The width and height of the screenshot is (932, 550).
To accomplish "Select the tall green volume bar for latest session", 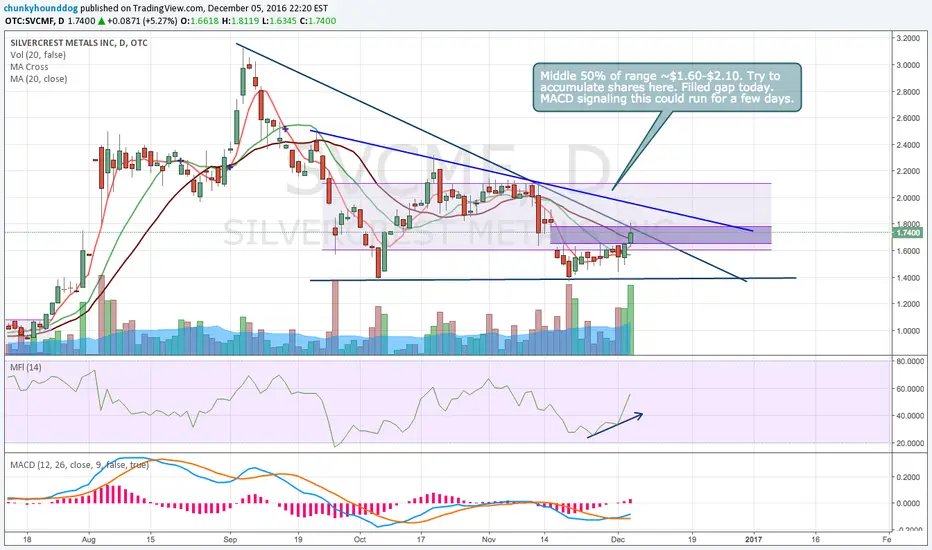I will [631, 320].
